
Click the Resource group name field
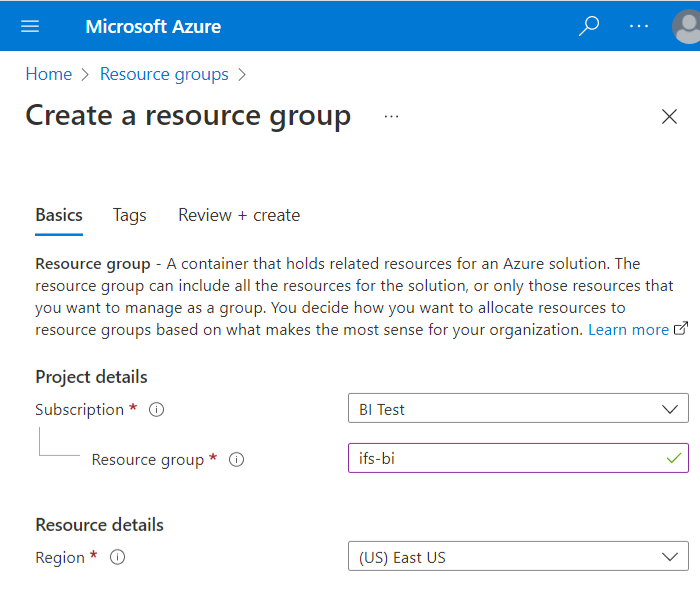point(518,458)
